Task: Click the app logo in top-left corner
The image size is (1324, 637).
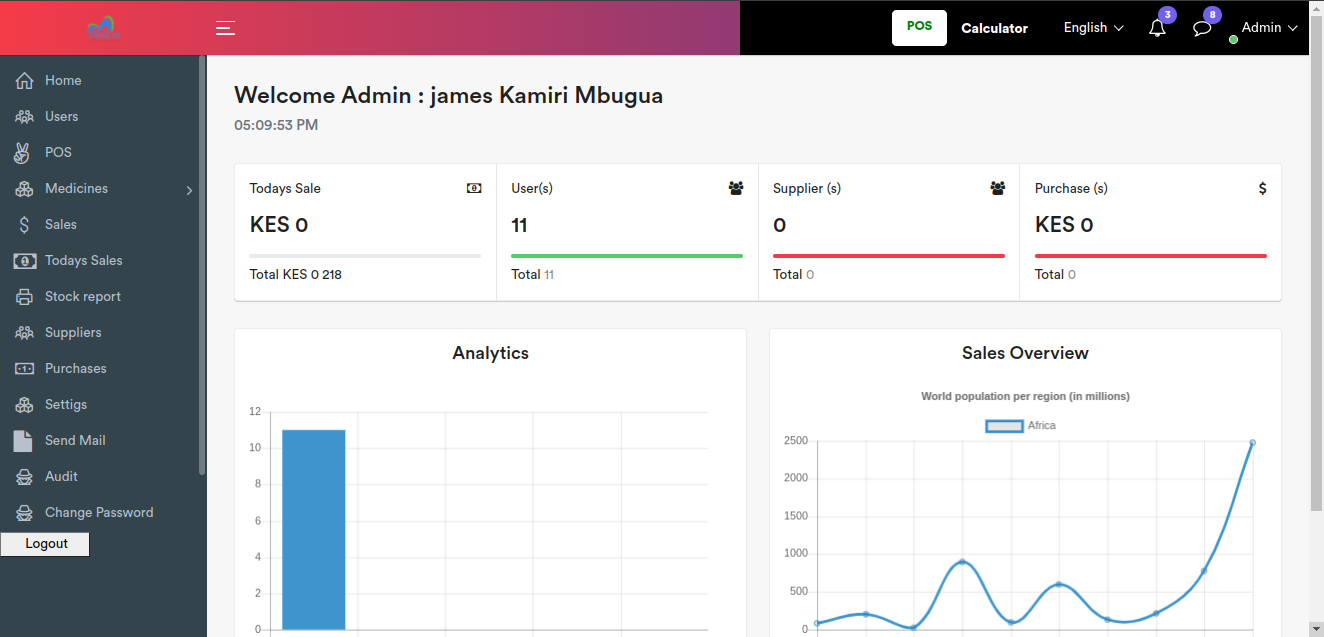Action: coord(103,28)
